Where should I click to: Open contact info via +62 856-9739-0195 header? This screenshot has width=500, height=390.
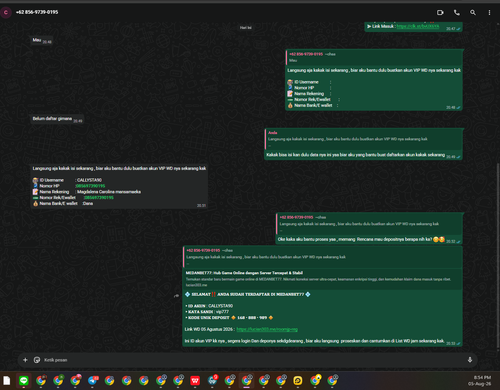(37, 12)
